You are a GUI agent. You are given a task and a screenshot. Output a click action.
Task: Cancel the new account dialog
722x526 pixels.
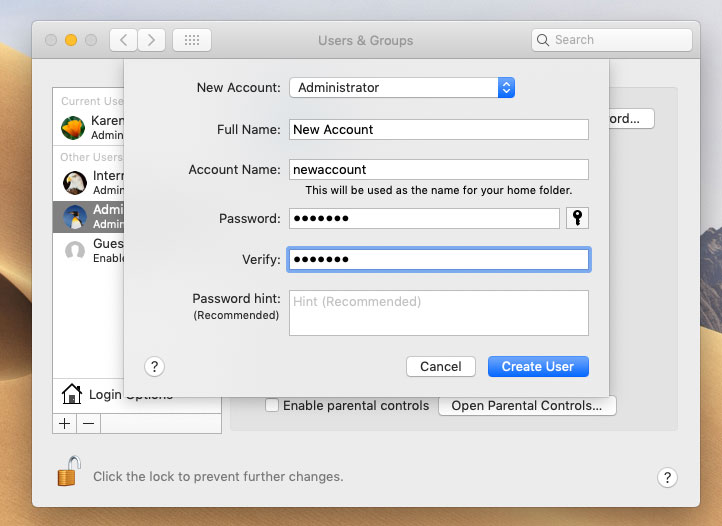pos(440,367)
